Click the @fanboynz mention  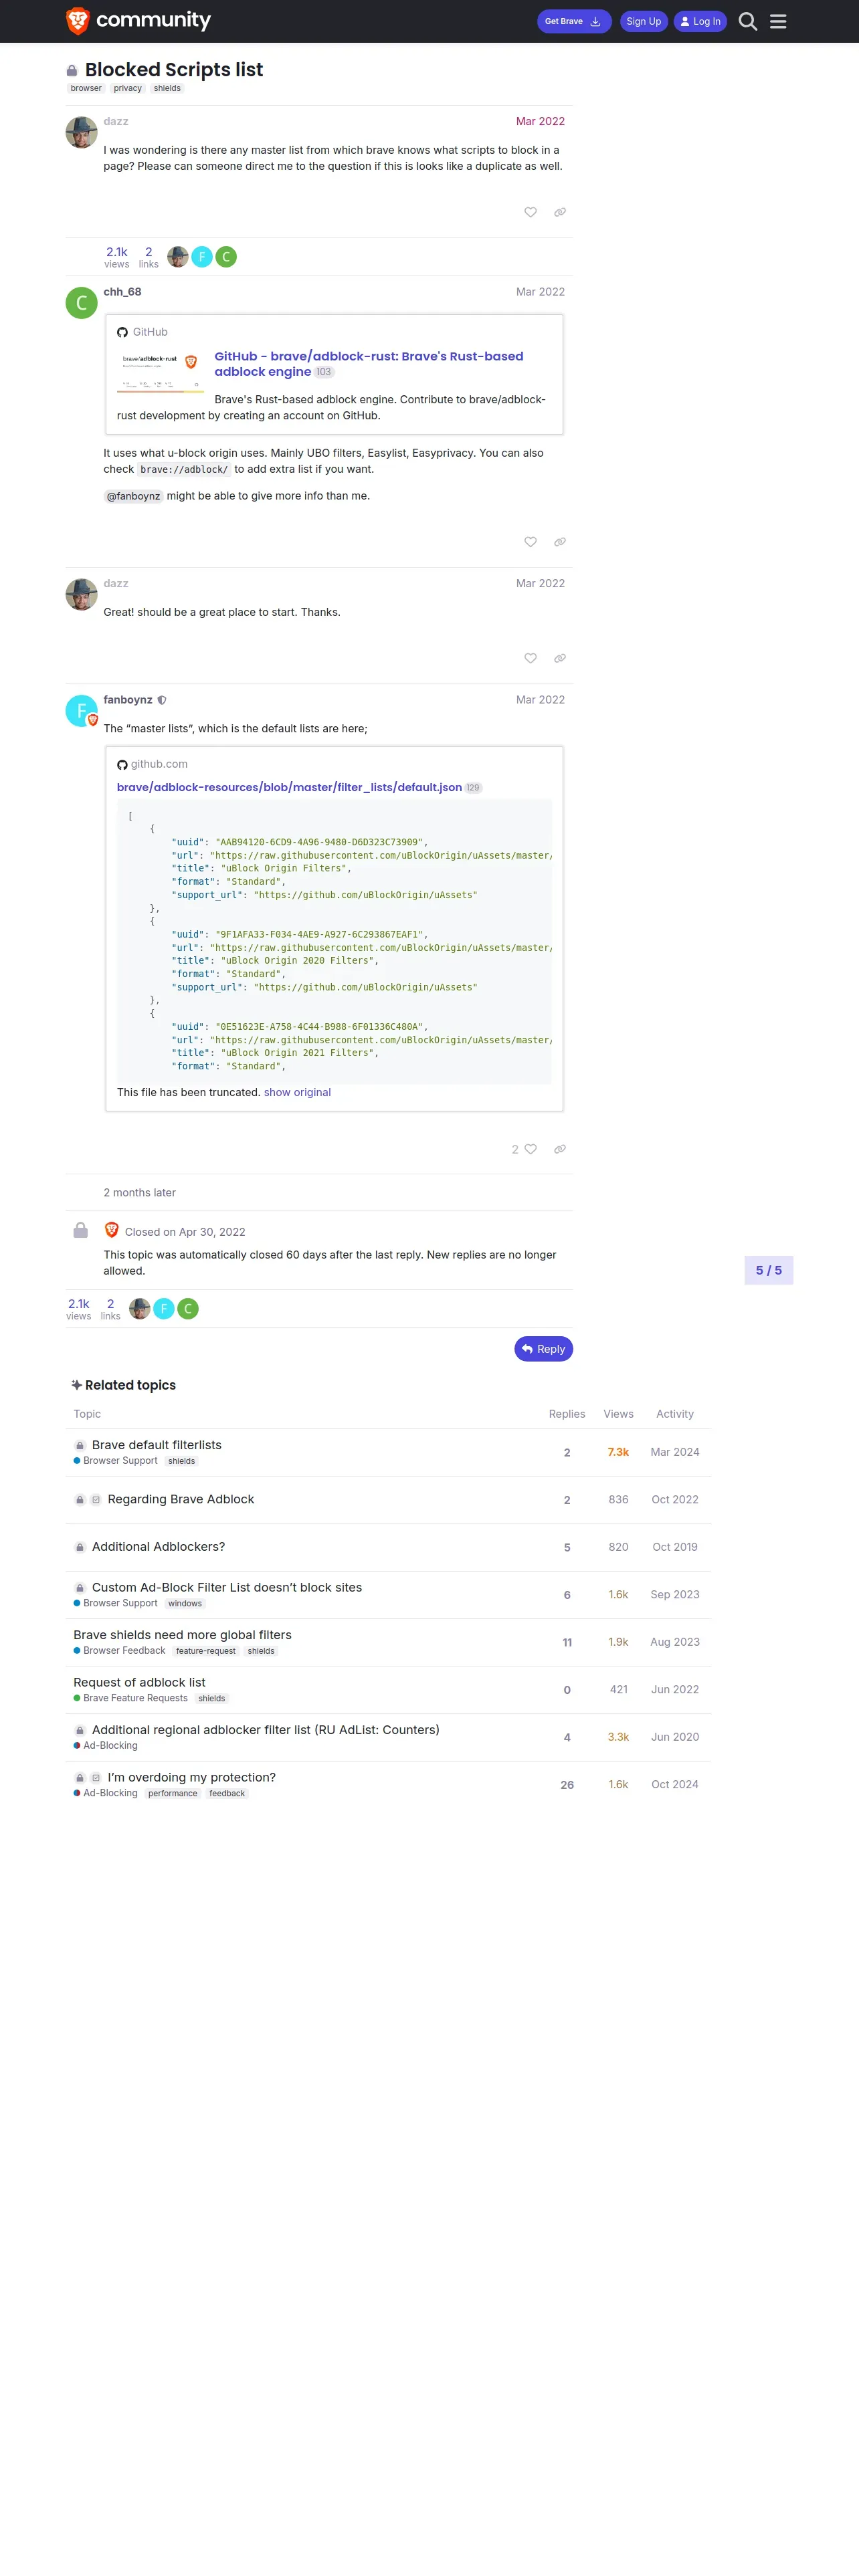[x=133, y=496]
